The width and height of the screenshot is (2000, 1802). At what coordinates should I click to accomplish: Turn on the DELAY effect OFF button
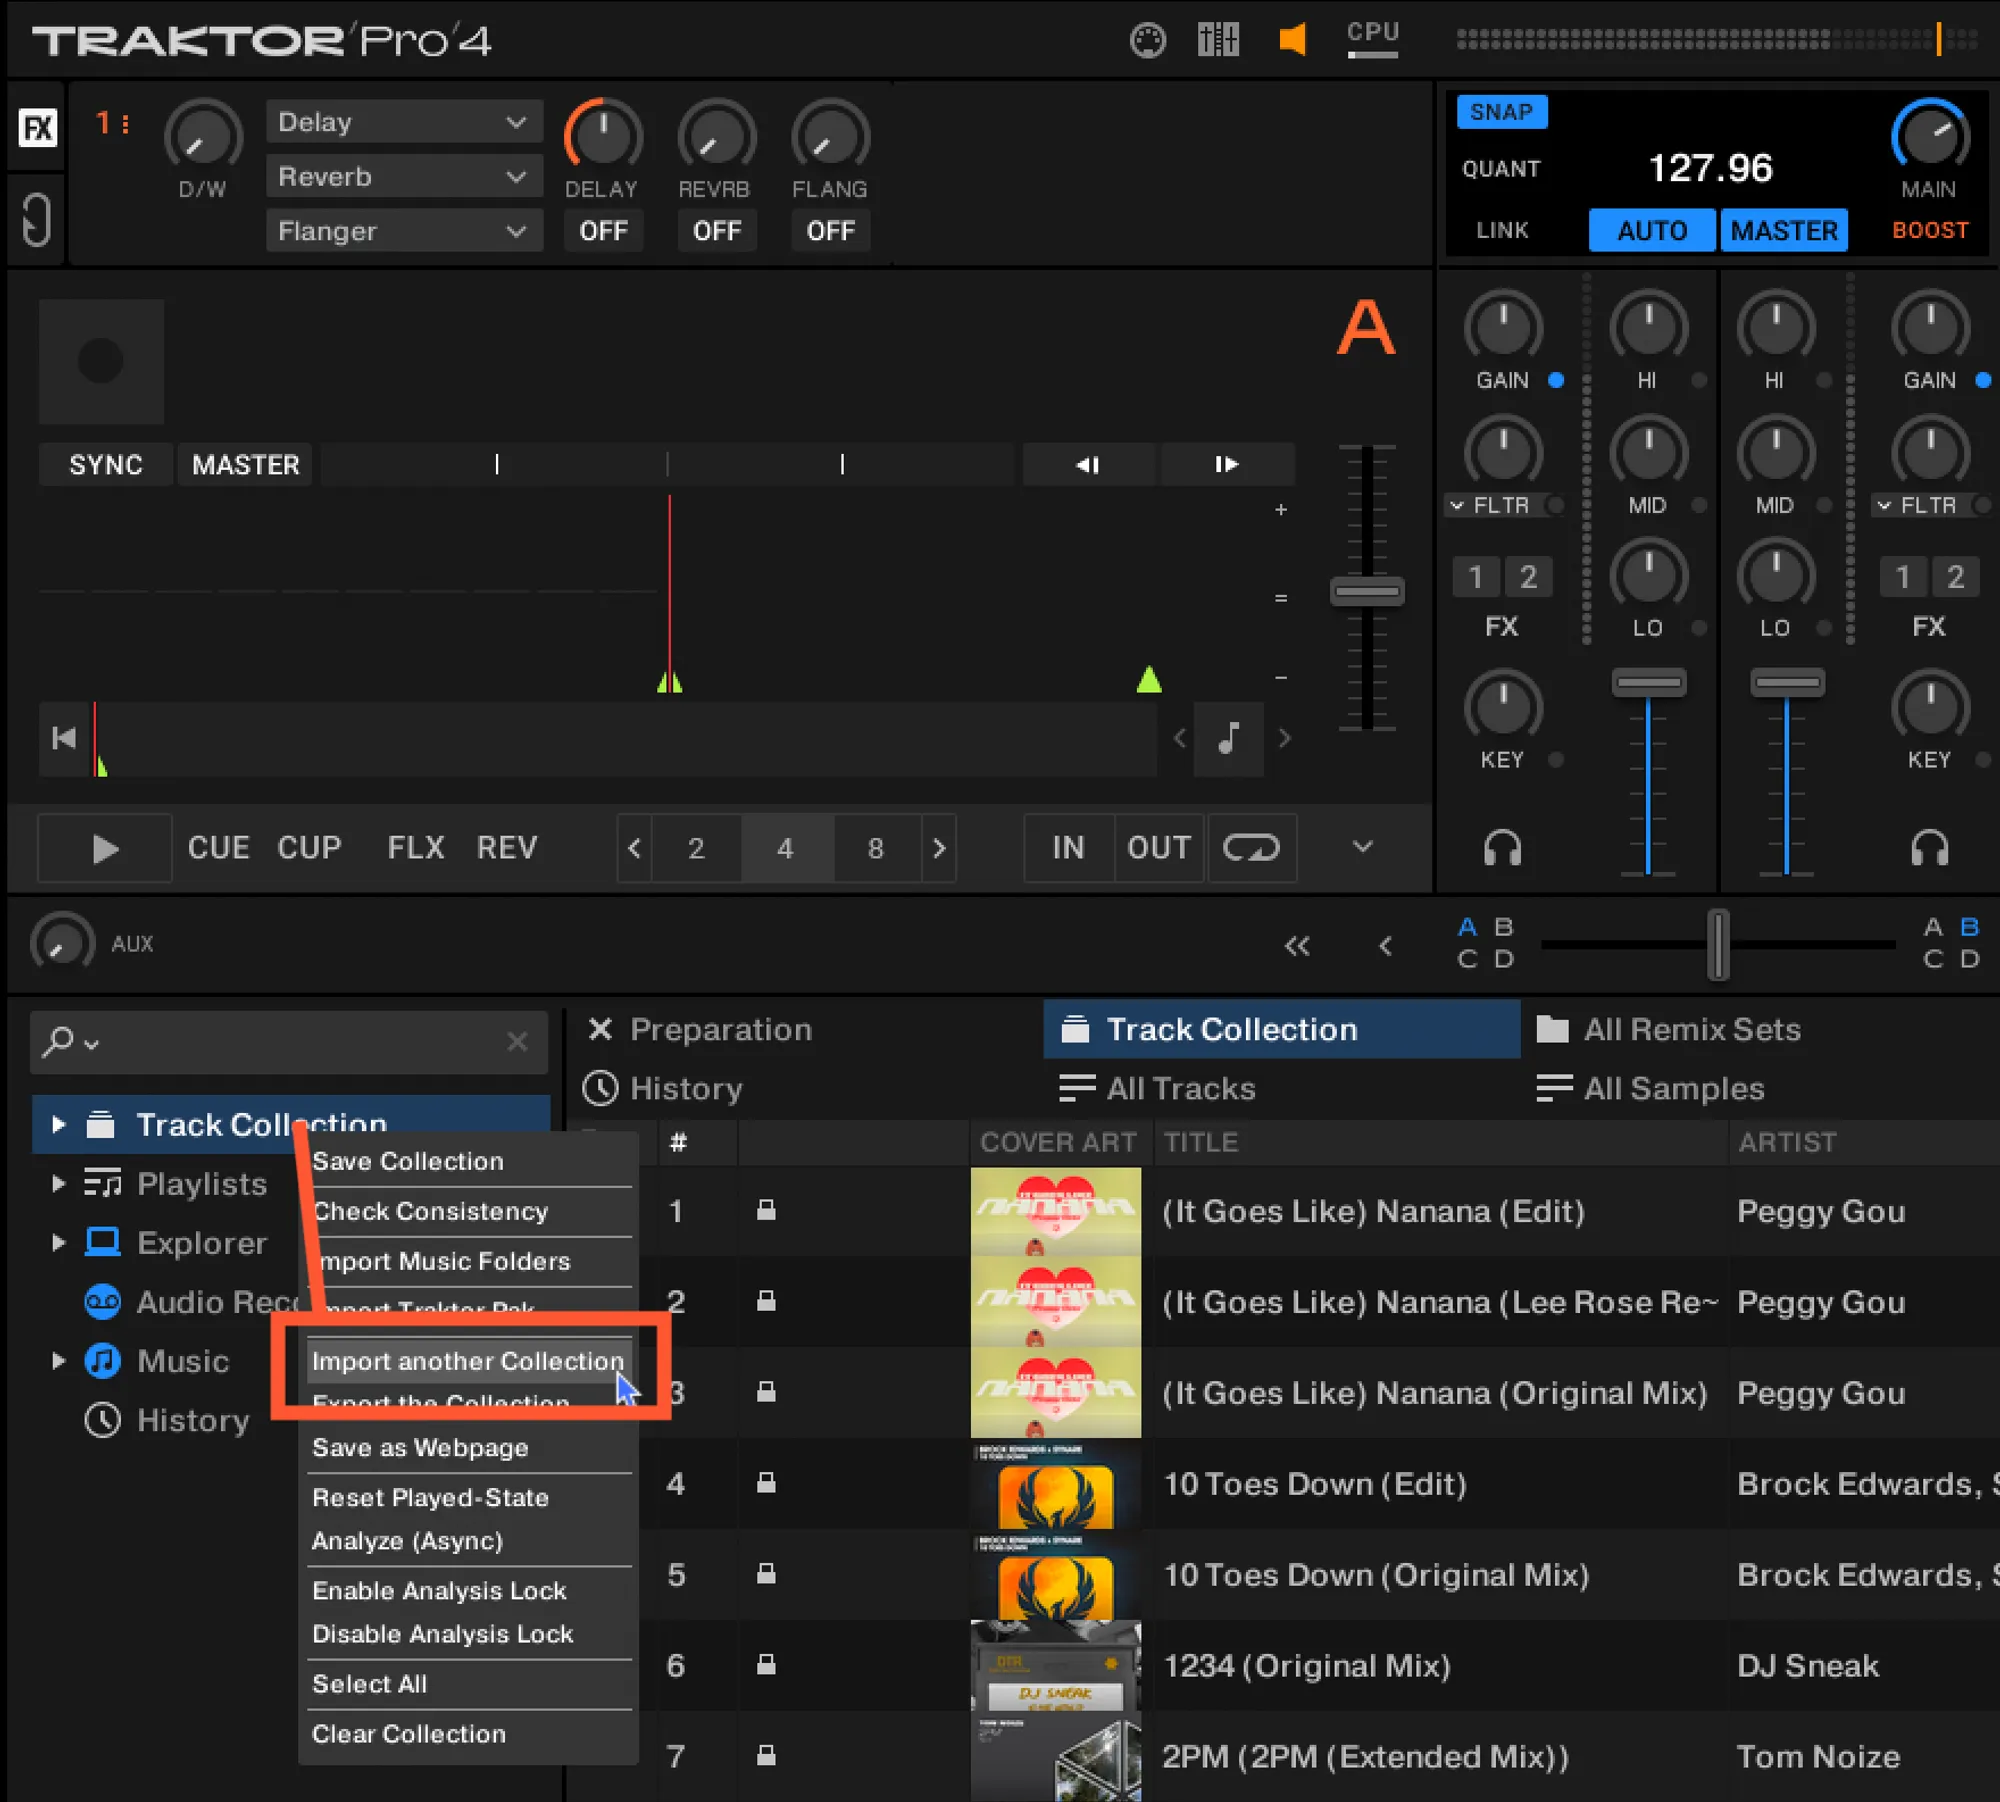(x=603, y=231)
